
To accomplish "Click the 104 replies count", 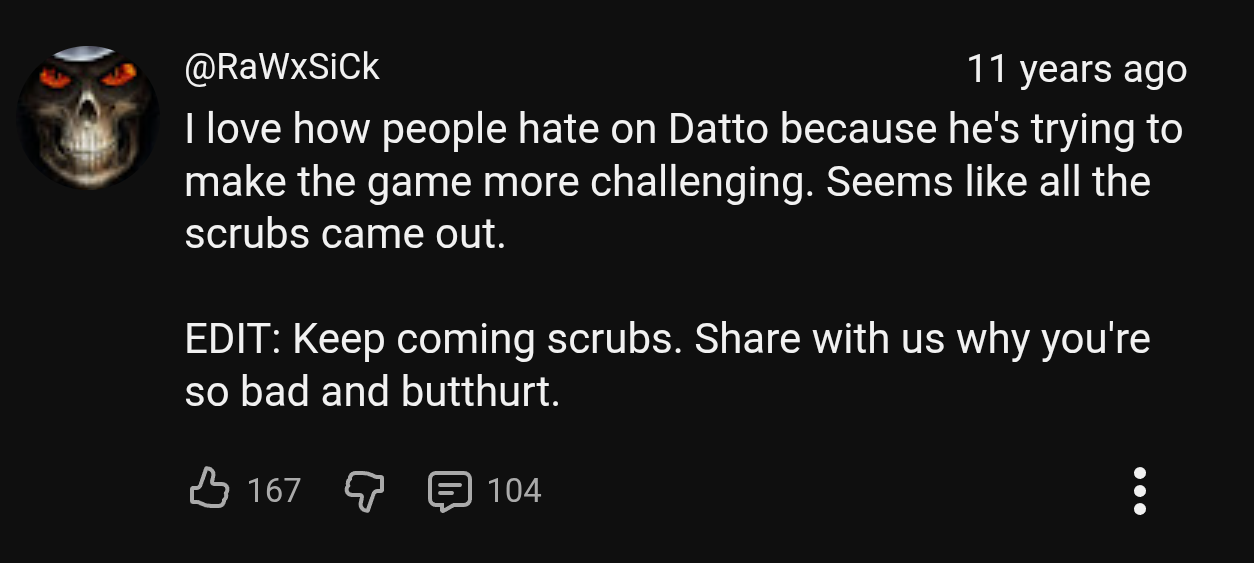I will coord(514,490).
